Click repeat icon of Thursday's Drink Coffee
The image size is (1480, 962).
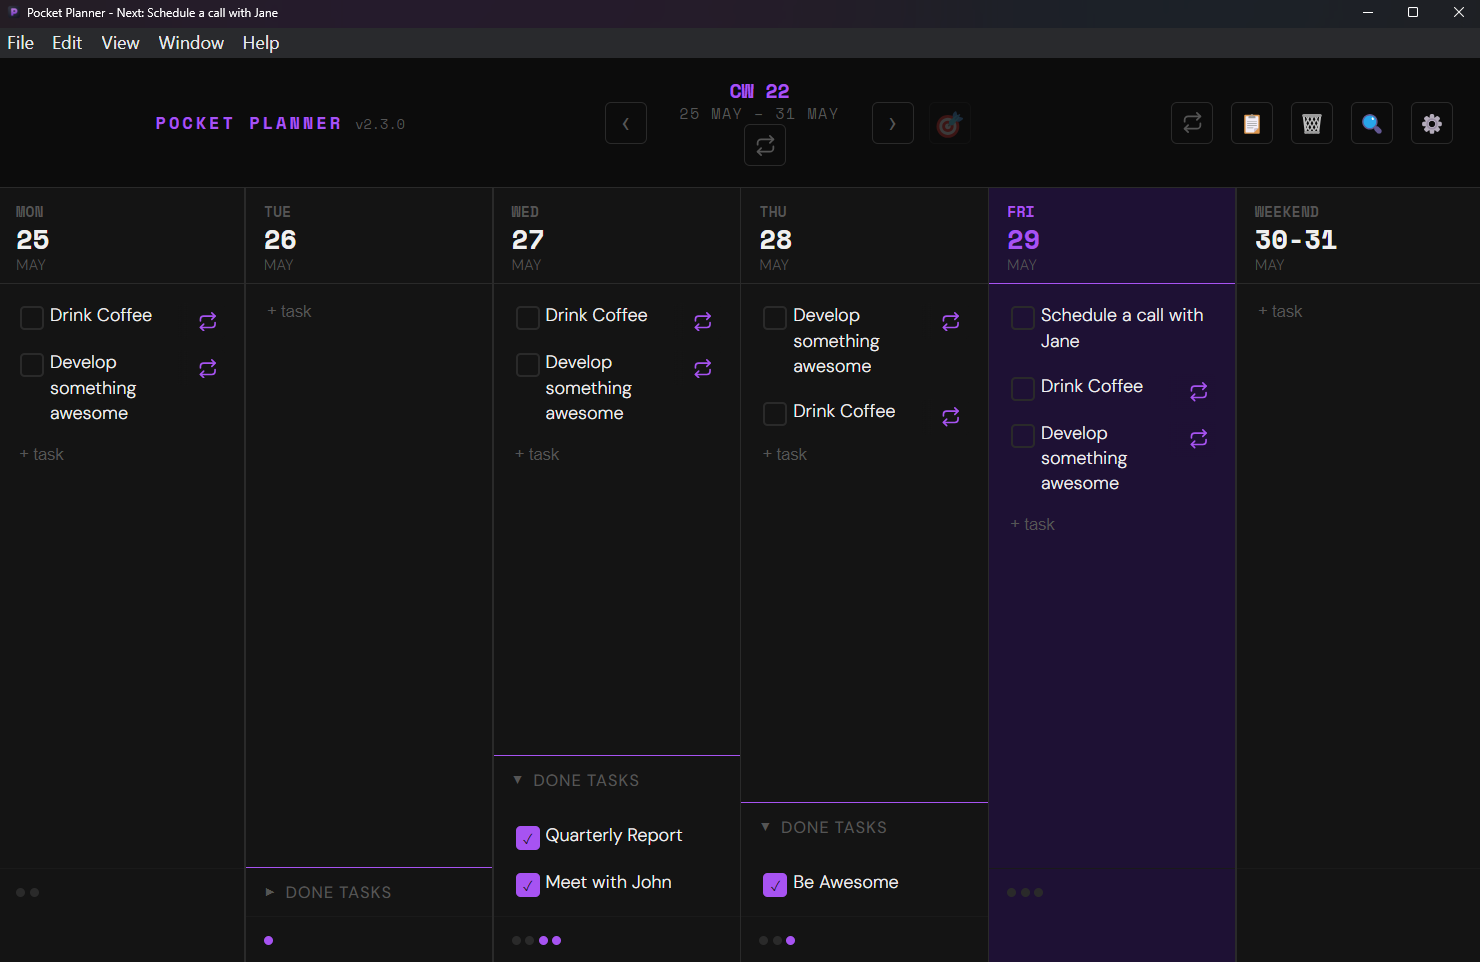[x=951, y=417]
